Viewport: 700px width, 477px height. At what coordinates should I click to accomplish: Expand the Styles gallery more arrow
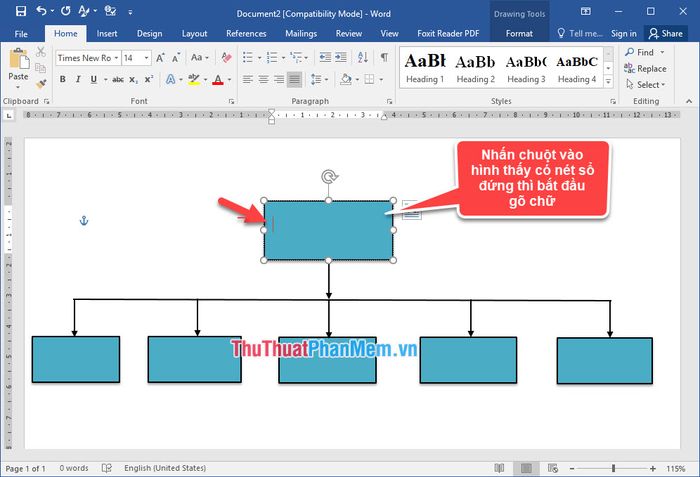(609, 82)
